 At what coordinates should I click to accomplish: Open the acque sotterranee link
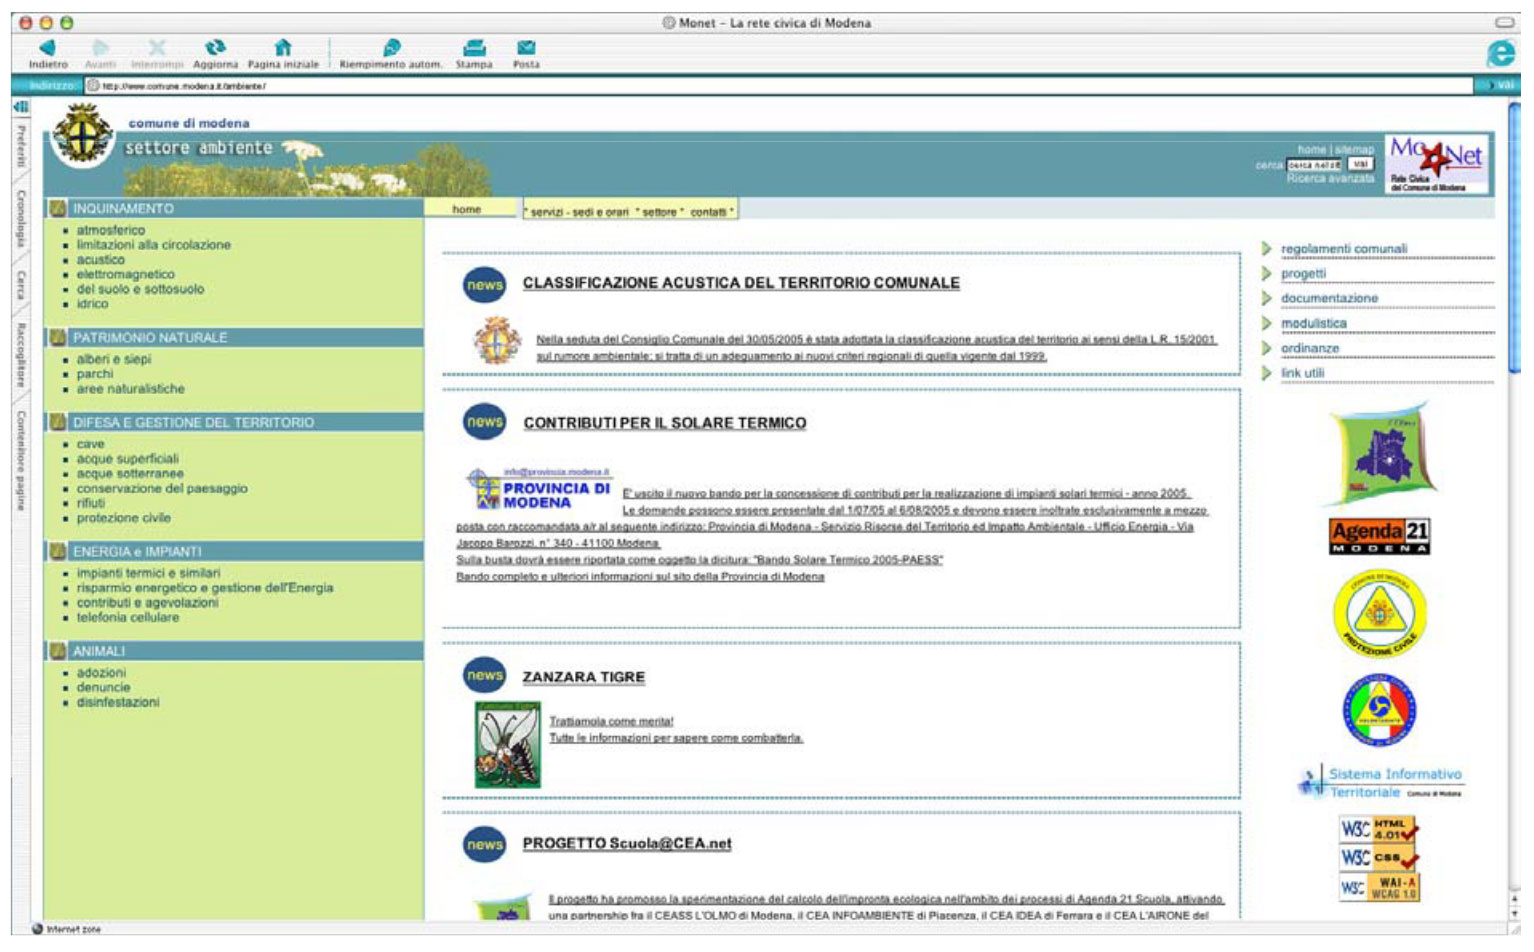tap(130, 474)
